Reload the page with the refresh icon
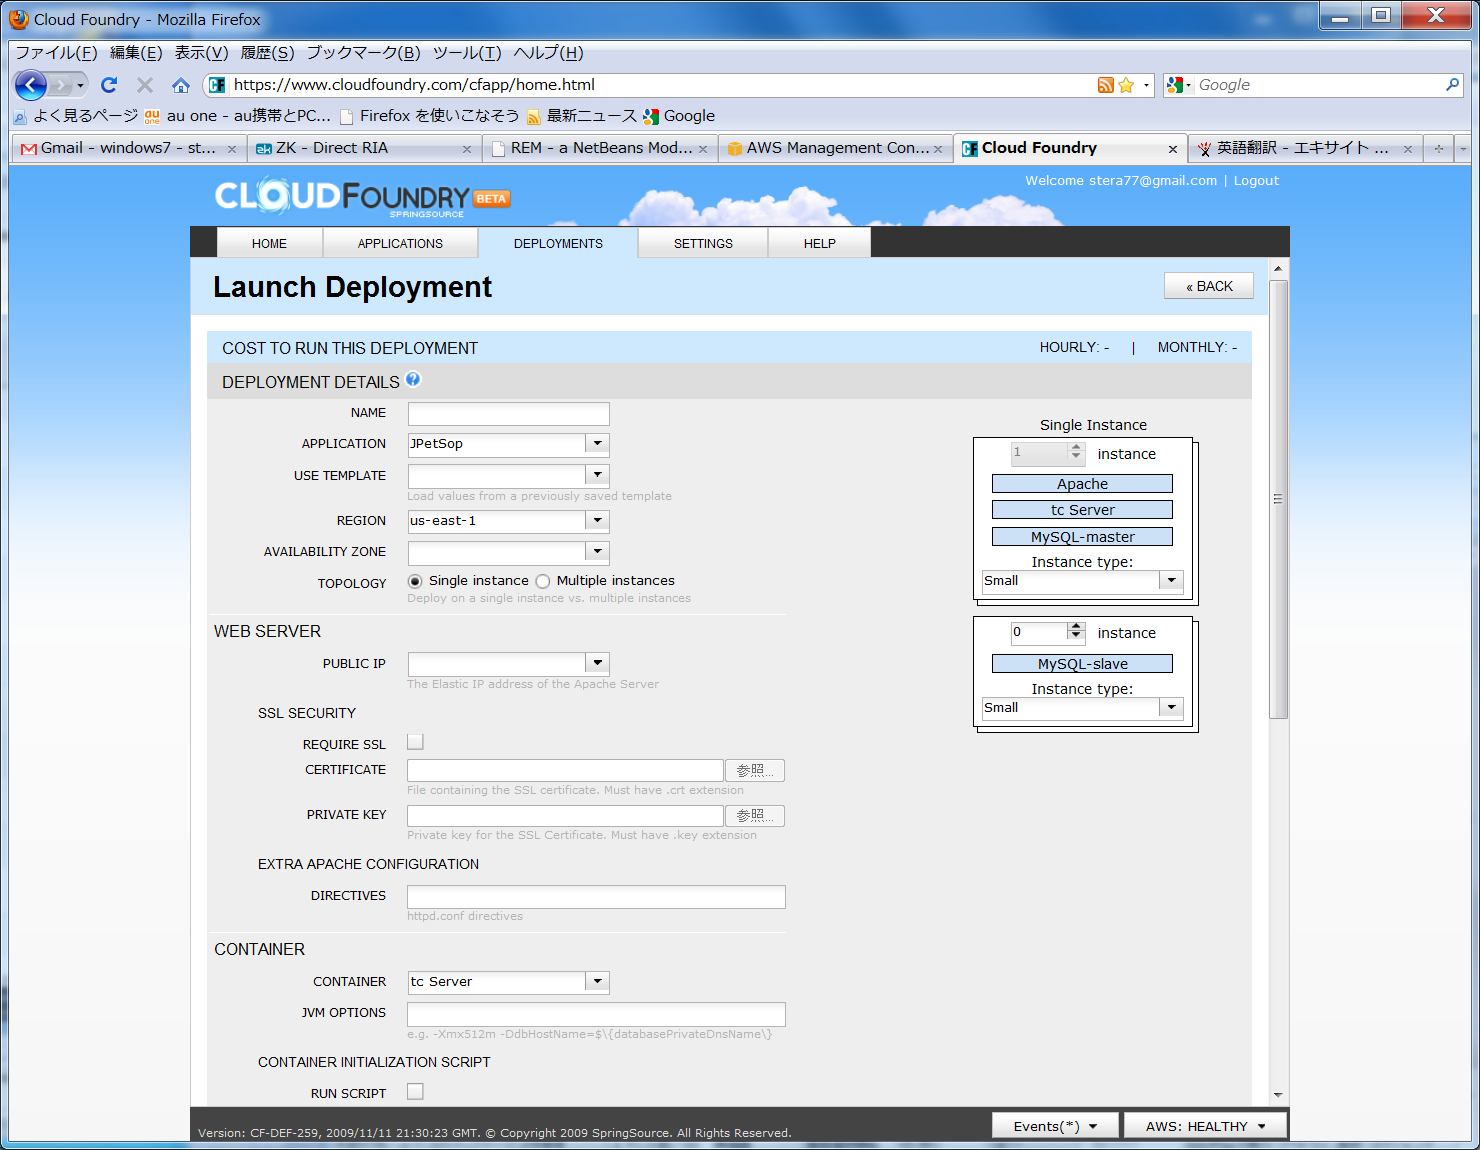This screenshot has width=1480, height=1150. (109, 85)
